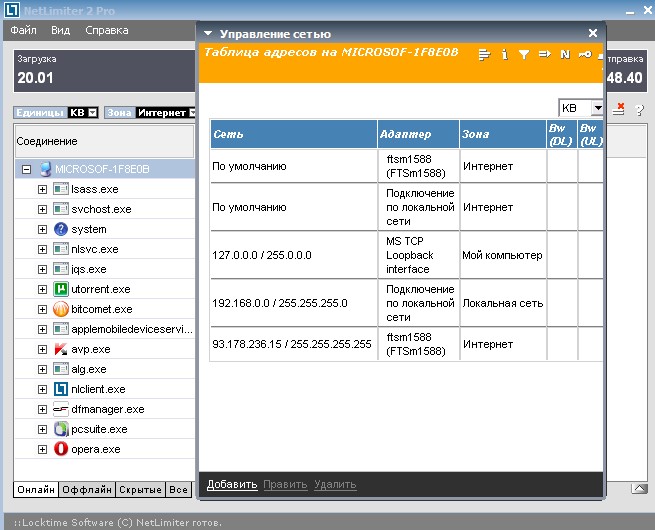Open the aligned-lines list view icon in the orange header
The height and width of the screenshot is (530, 655).
click(484, 55)
